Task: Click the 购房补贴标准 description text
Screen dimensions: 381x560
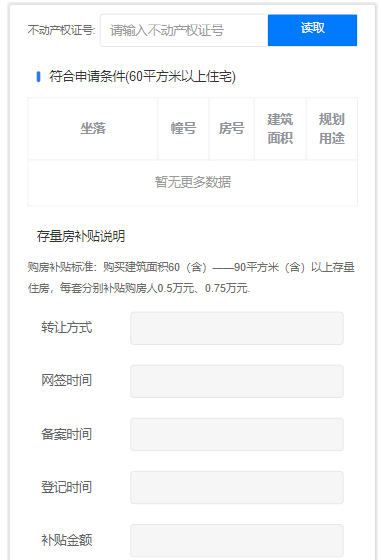Action: click(x=191, y=278)
